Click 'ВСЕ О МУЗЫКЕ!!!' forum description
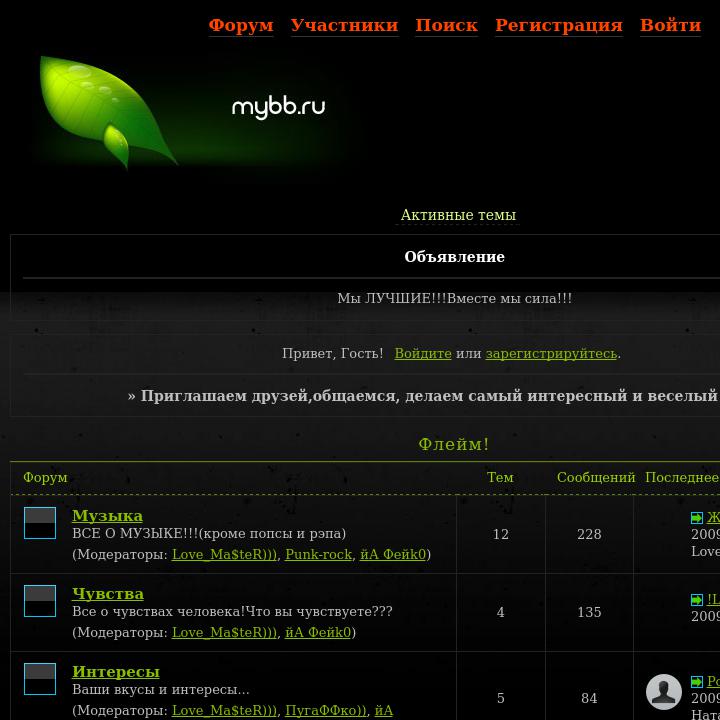720x720 pixels. coord(209,534)
